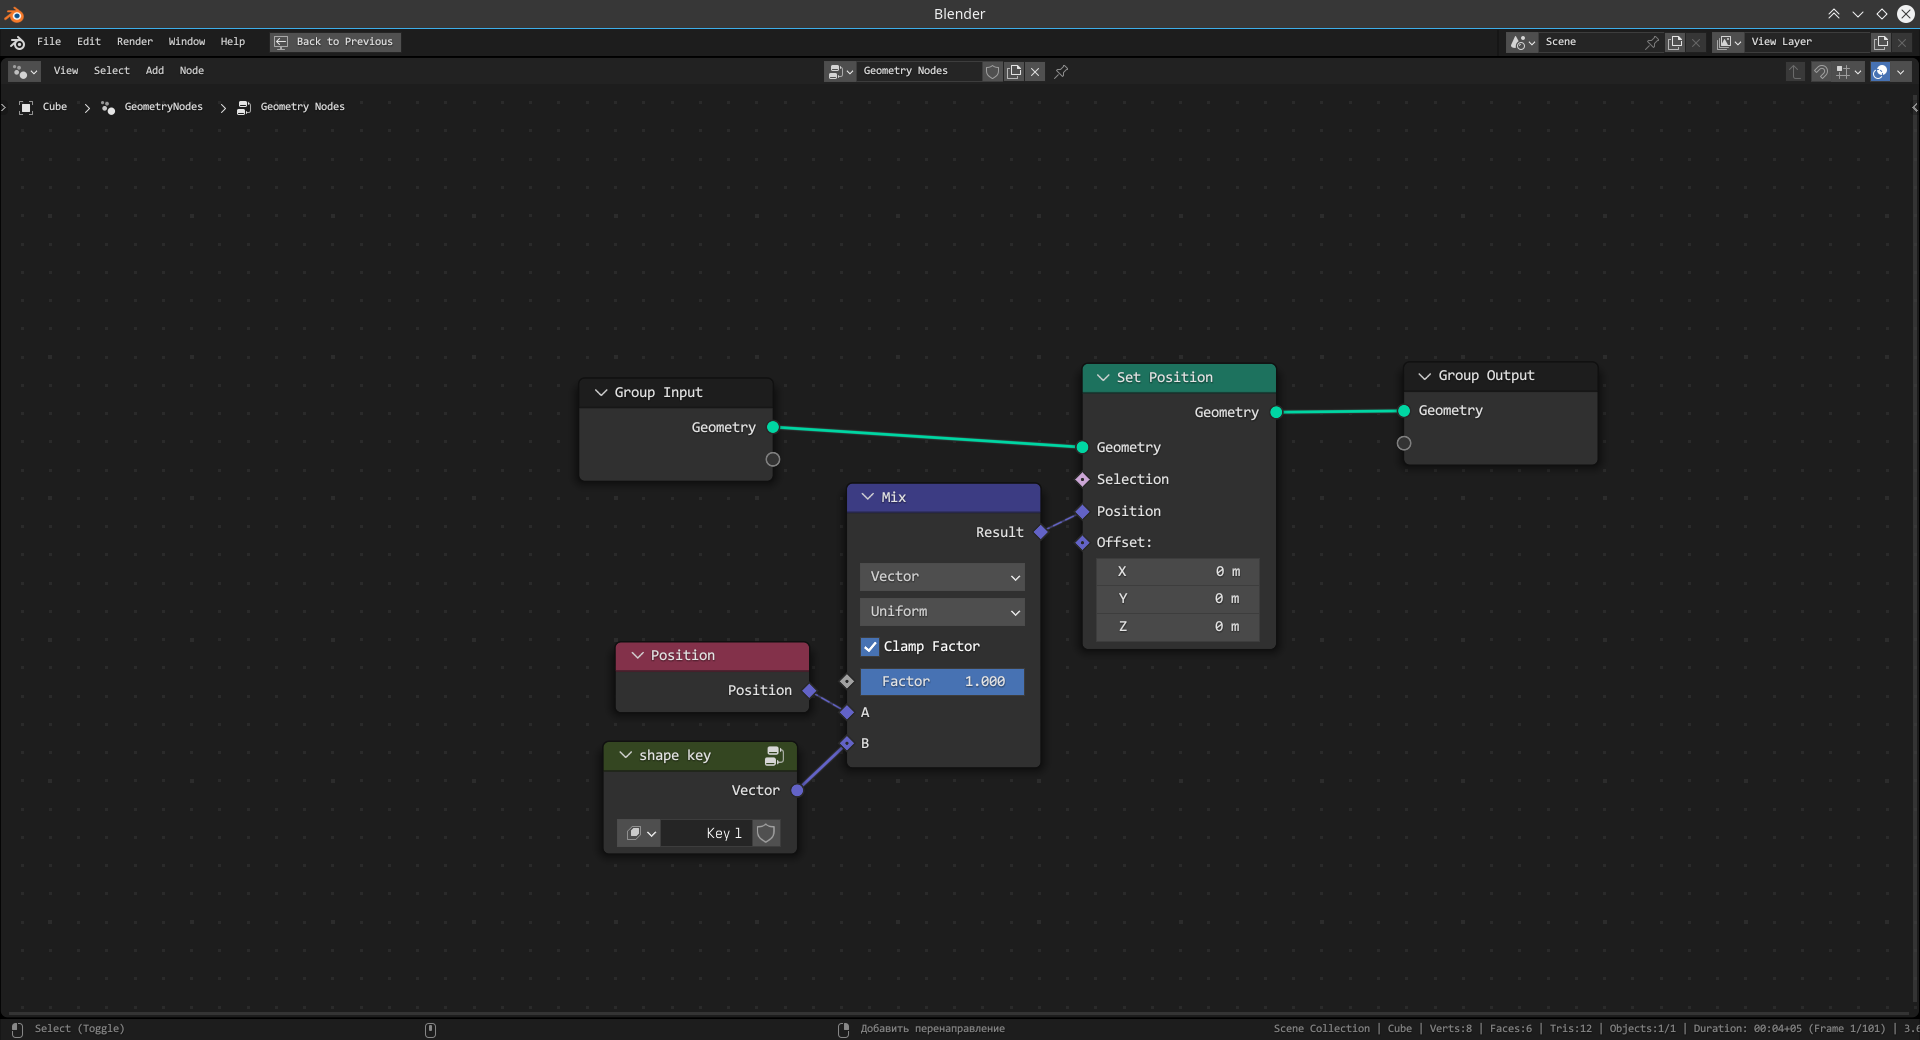Open the Uniform factor mode dropdown
The width and height of the screenshot is (1920, 1040).
[942, 612]
